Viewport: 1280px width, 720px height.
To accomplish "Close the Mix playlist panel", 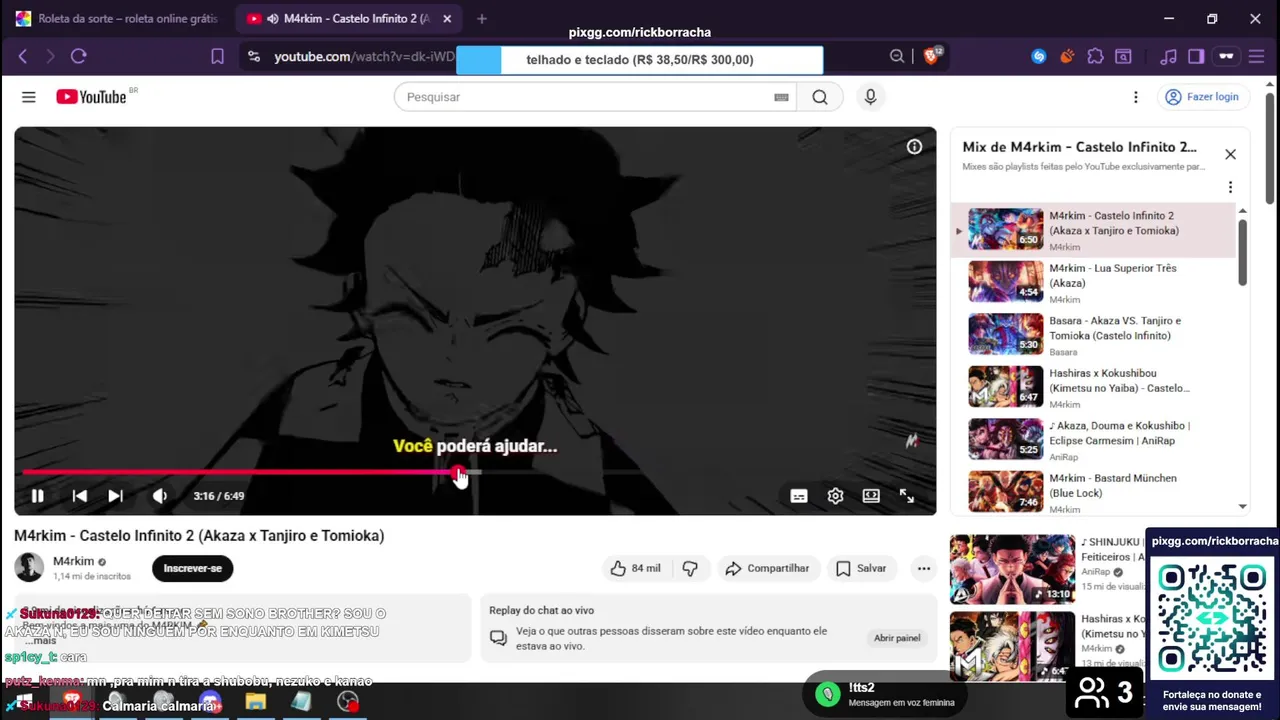I will point(1230,154).
